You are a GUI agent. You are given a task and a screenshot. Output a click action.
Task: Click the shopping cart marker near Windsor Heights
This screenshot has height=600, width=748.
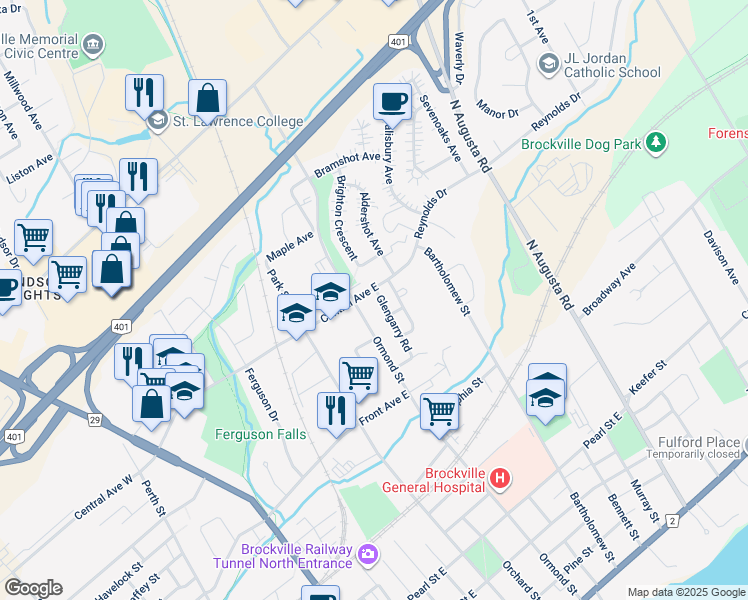67,279
